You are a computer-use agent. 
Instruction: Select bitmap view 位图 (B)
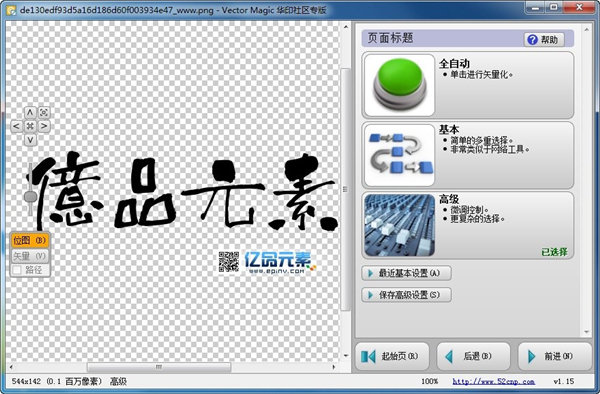pos(30,241)
